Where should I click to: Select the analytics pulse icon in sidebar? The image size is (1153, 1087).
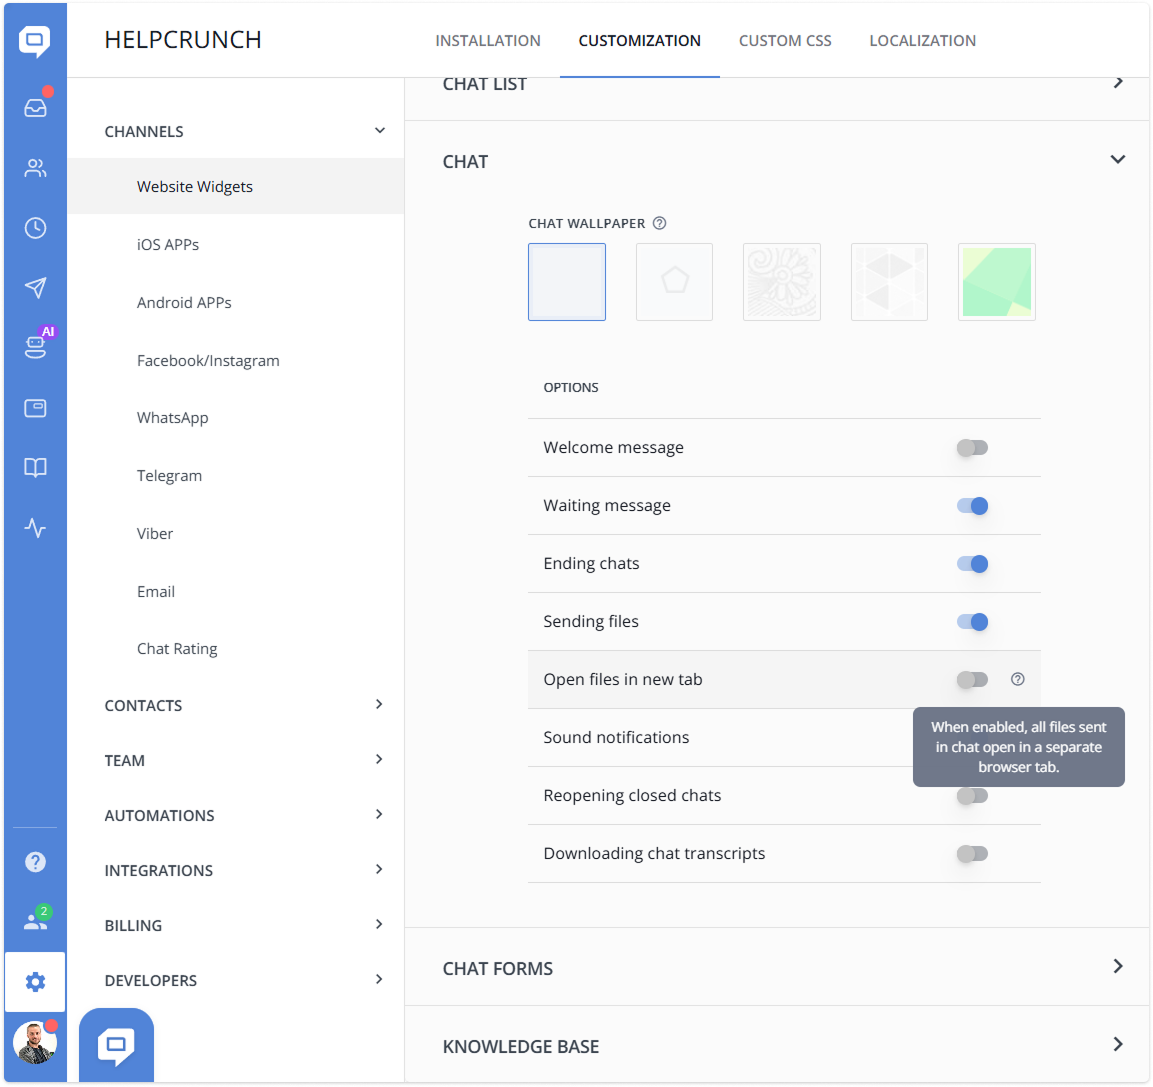(35, 528)
